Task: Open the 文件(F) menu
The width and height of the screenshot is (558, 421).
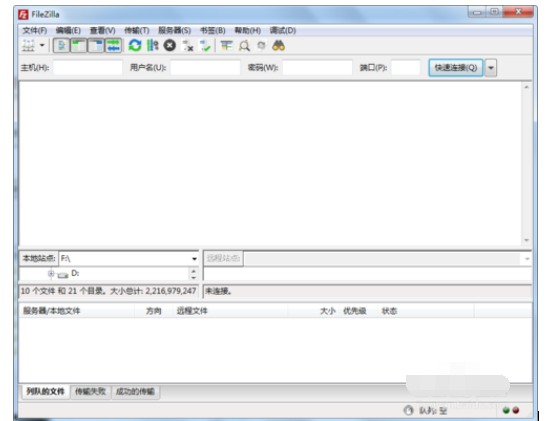Action: click(35, 31)
